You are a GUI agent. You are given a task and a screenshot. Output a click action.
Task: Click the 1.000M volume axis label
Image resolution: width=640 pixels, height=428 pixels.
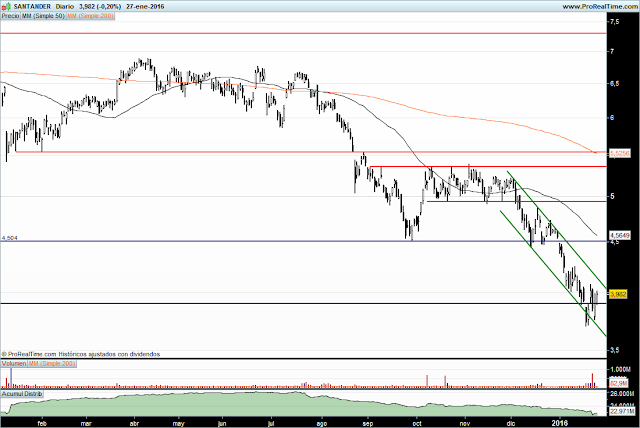pos(620,369)
